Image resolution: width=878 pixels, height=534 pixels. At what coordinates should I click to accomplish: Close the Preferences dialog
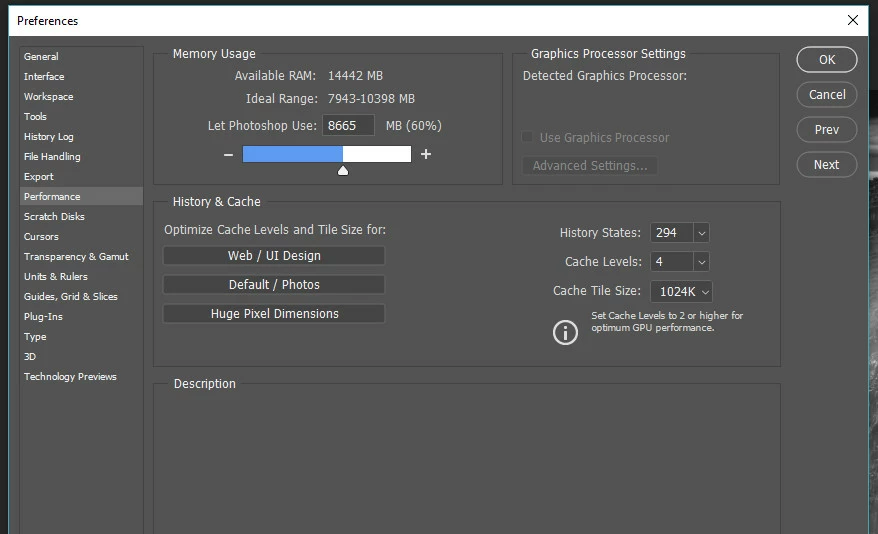click(x=852, y=20)
